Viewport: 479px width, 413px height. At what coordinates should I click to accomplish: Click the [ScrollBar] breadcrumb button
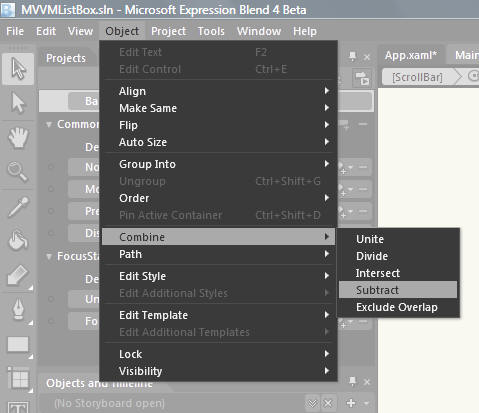point(417,77)
